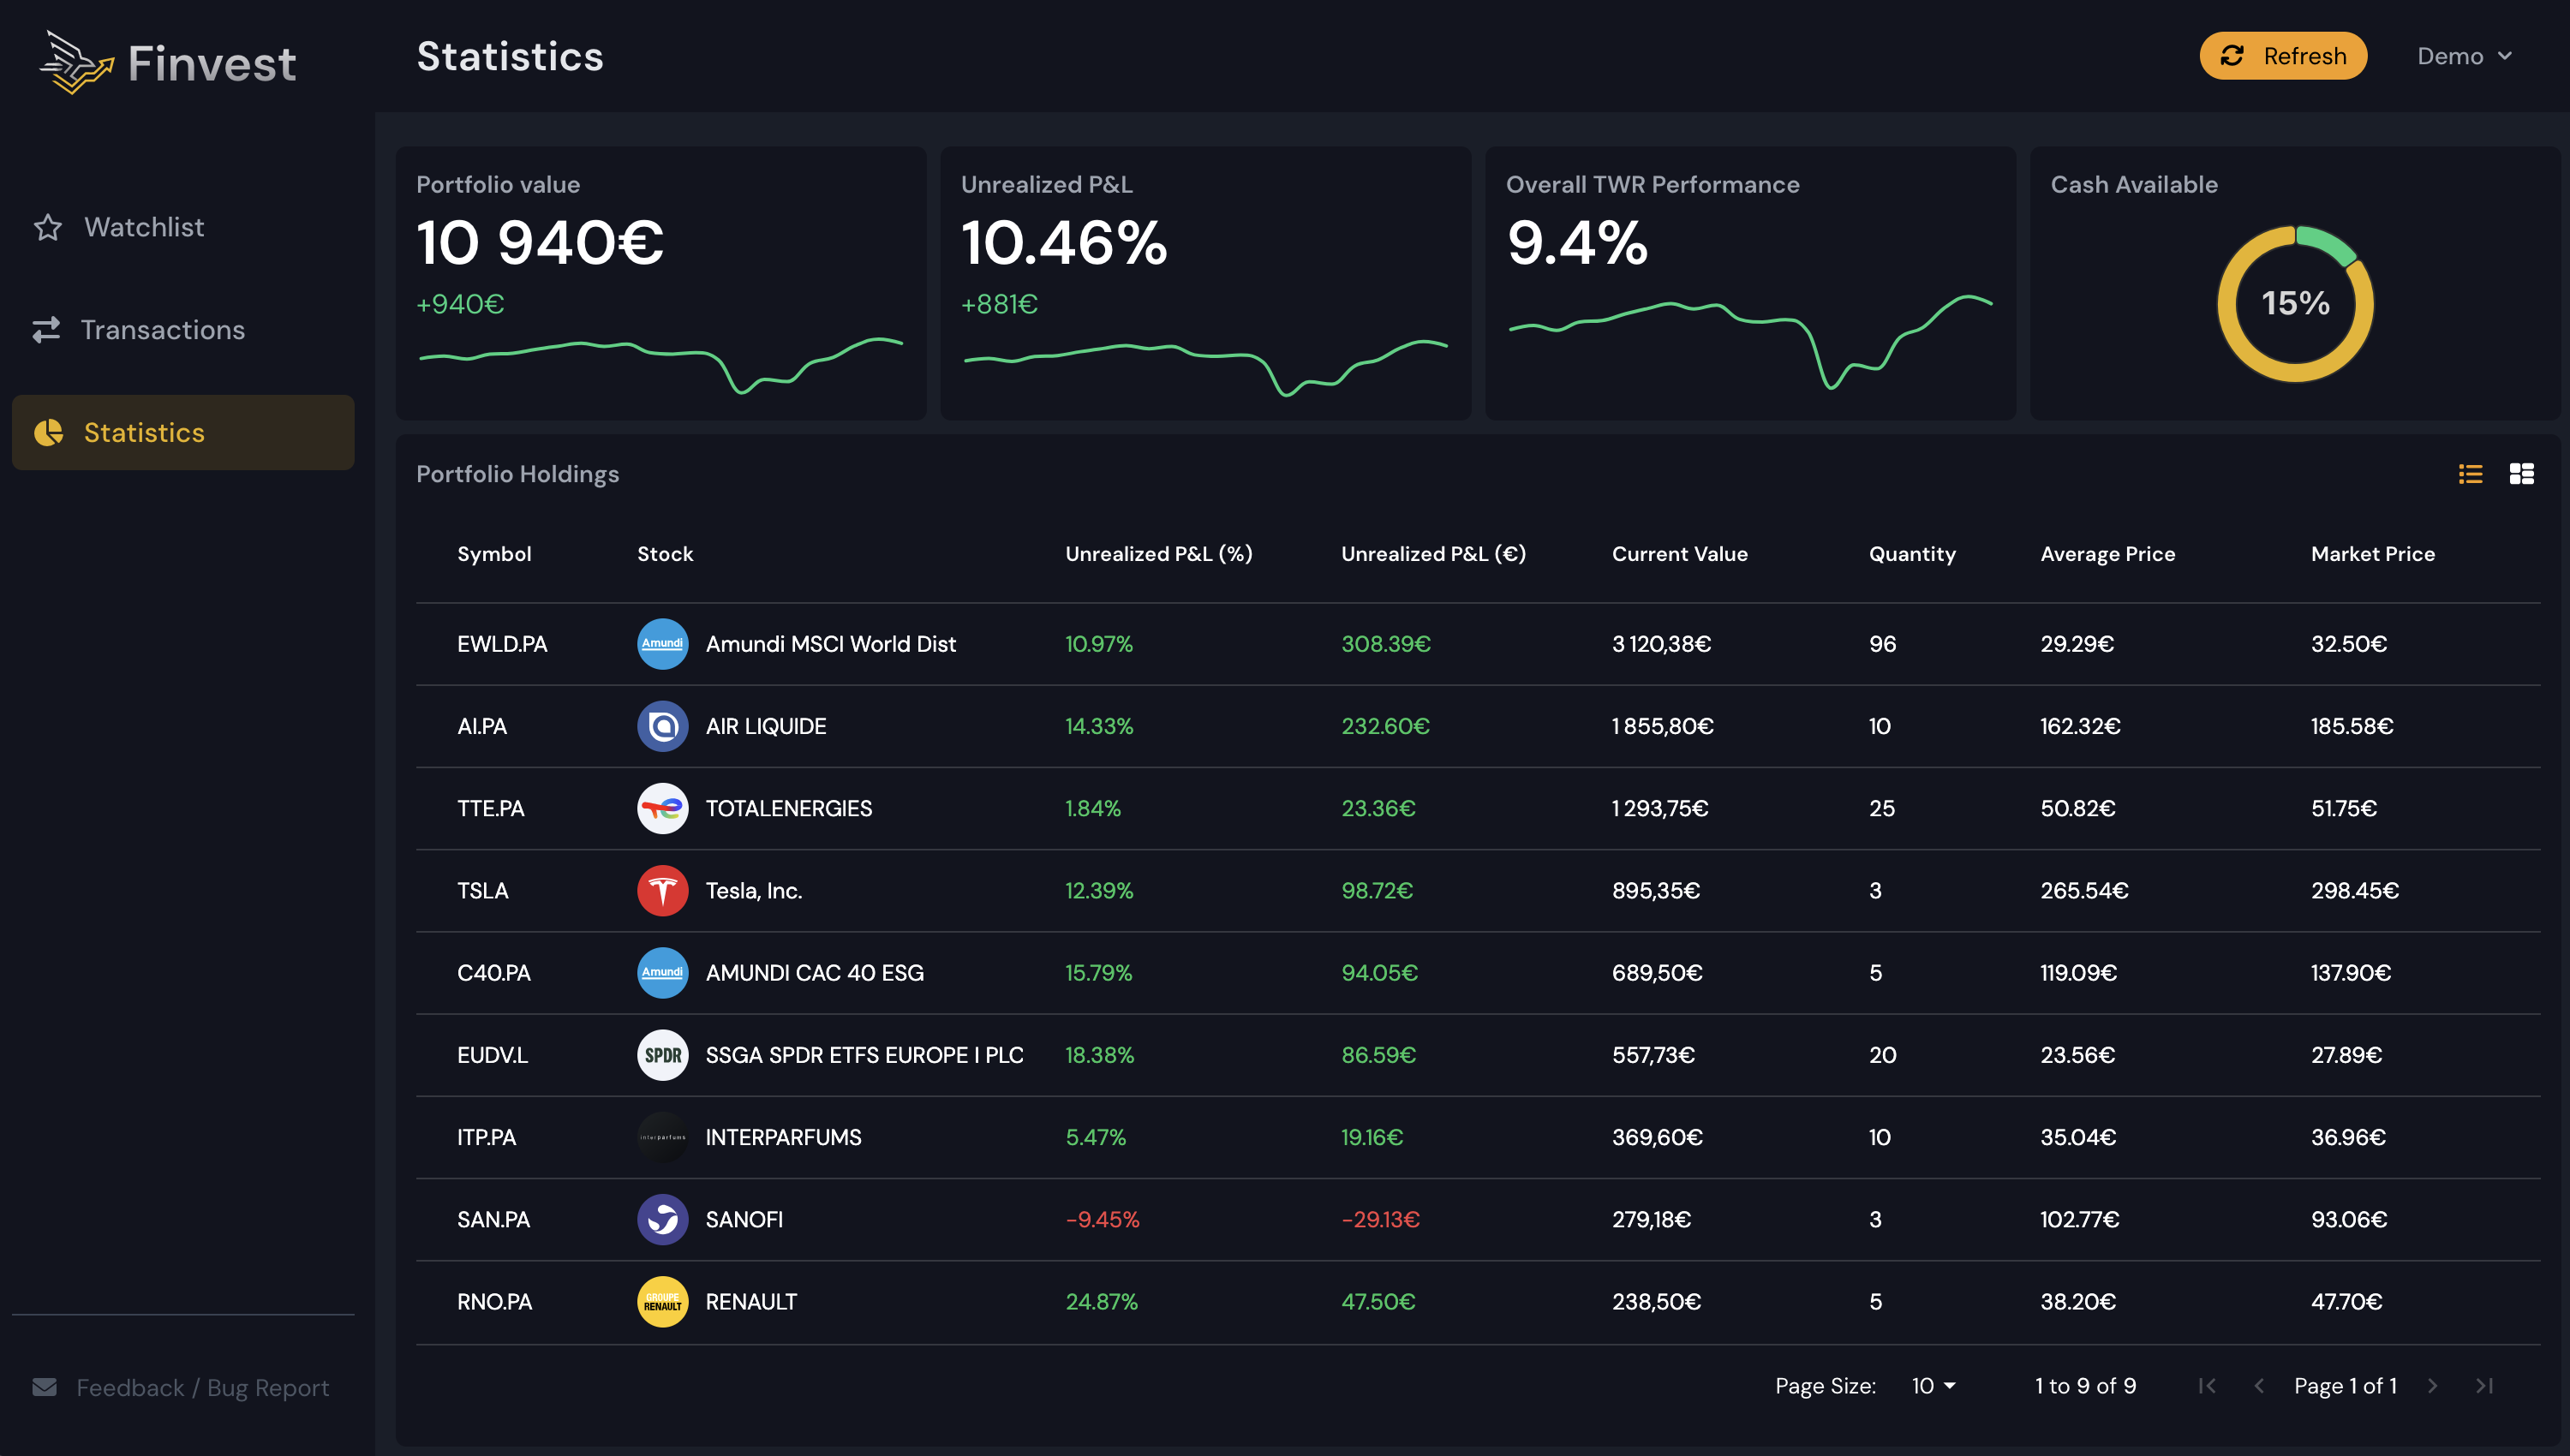Open the Watchlist page

183,228
